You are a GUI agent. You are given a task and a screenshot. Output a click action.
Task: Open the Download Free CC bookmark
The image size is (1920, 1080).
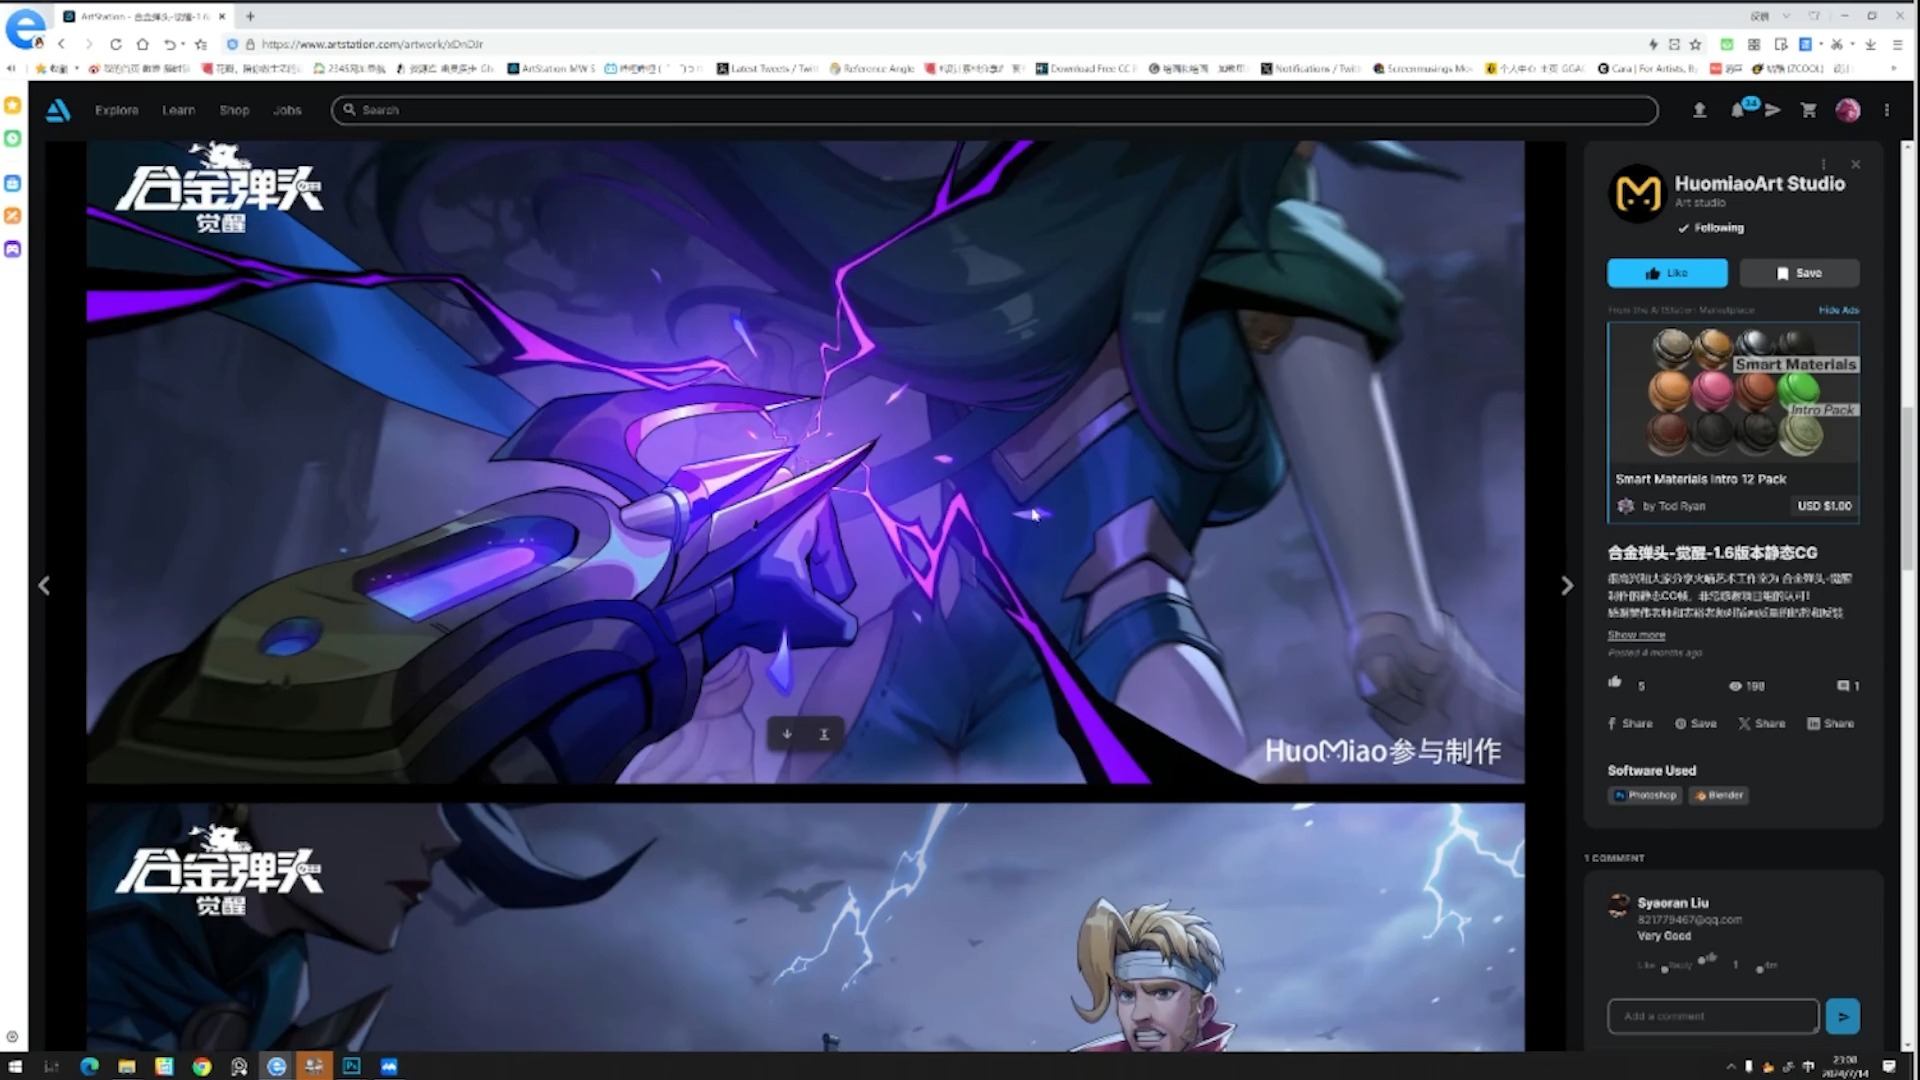click(1085, 69)
